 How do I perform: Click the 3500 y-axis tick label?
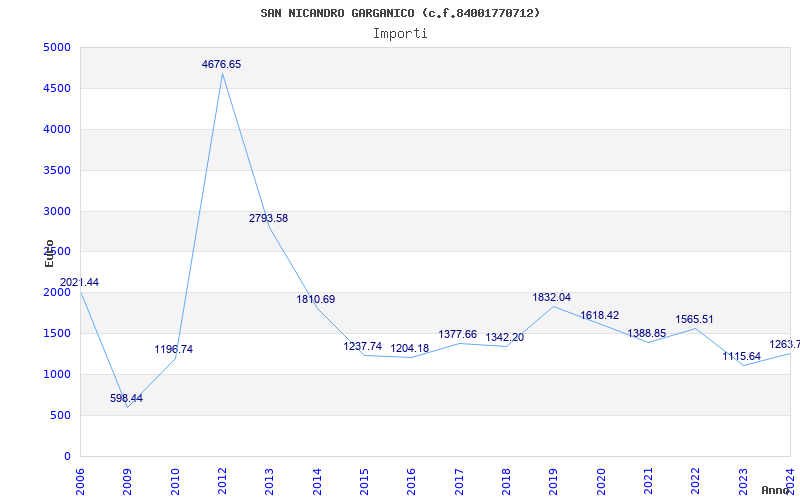pyautogui.click(x=57, y=170)
